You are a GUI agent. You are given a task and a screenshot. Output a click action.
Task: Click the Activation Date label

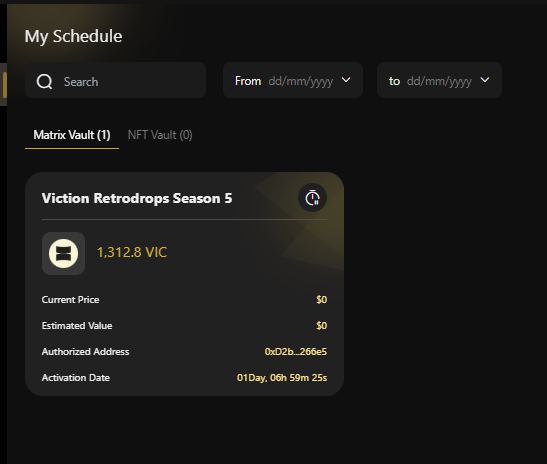(76, 377)
